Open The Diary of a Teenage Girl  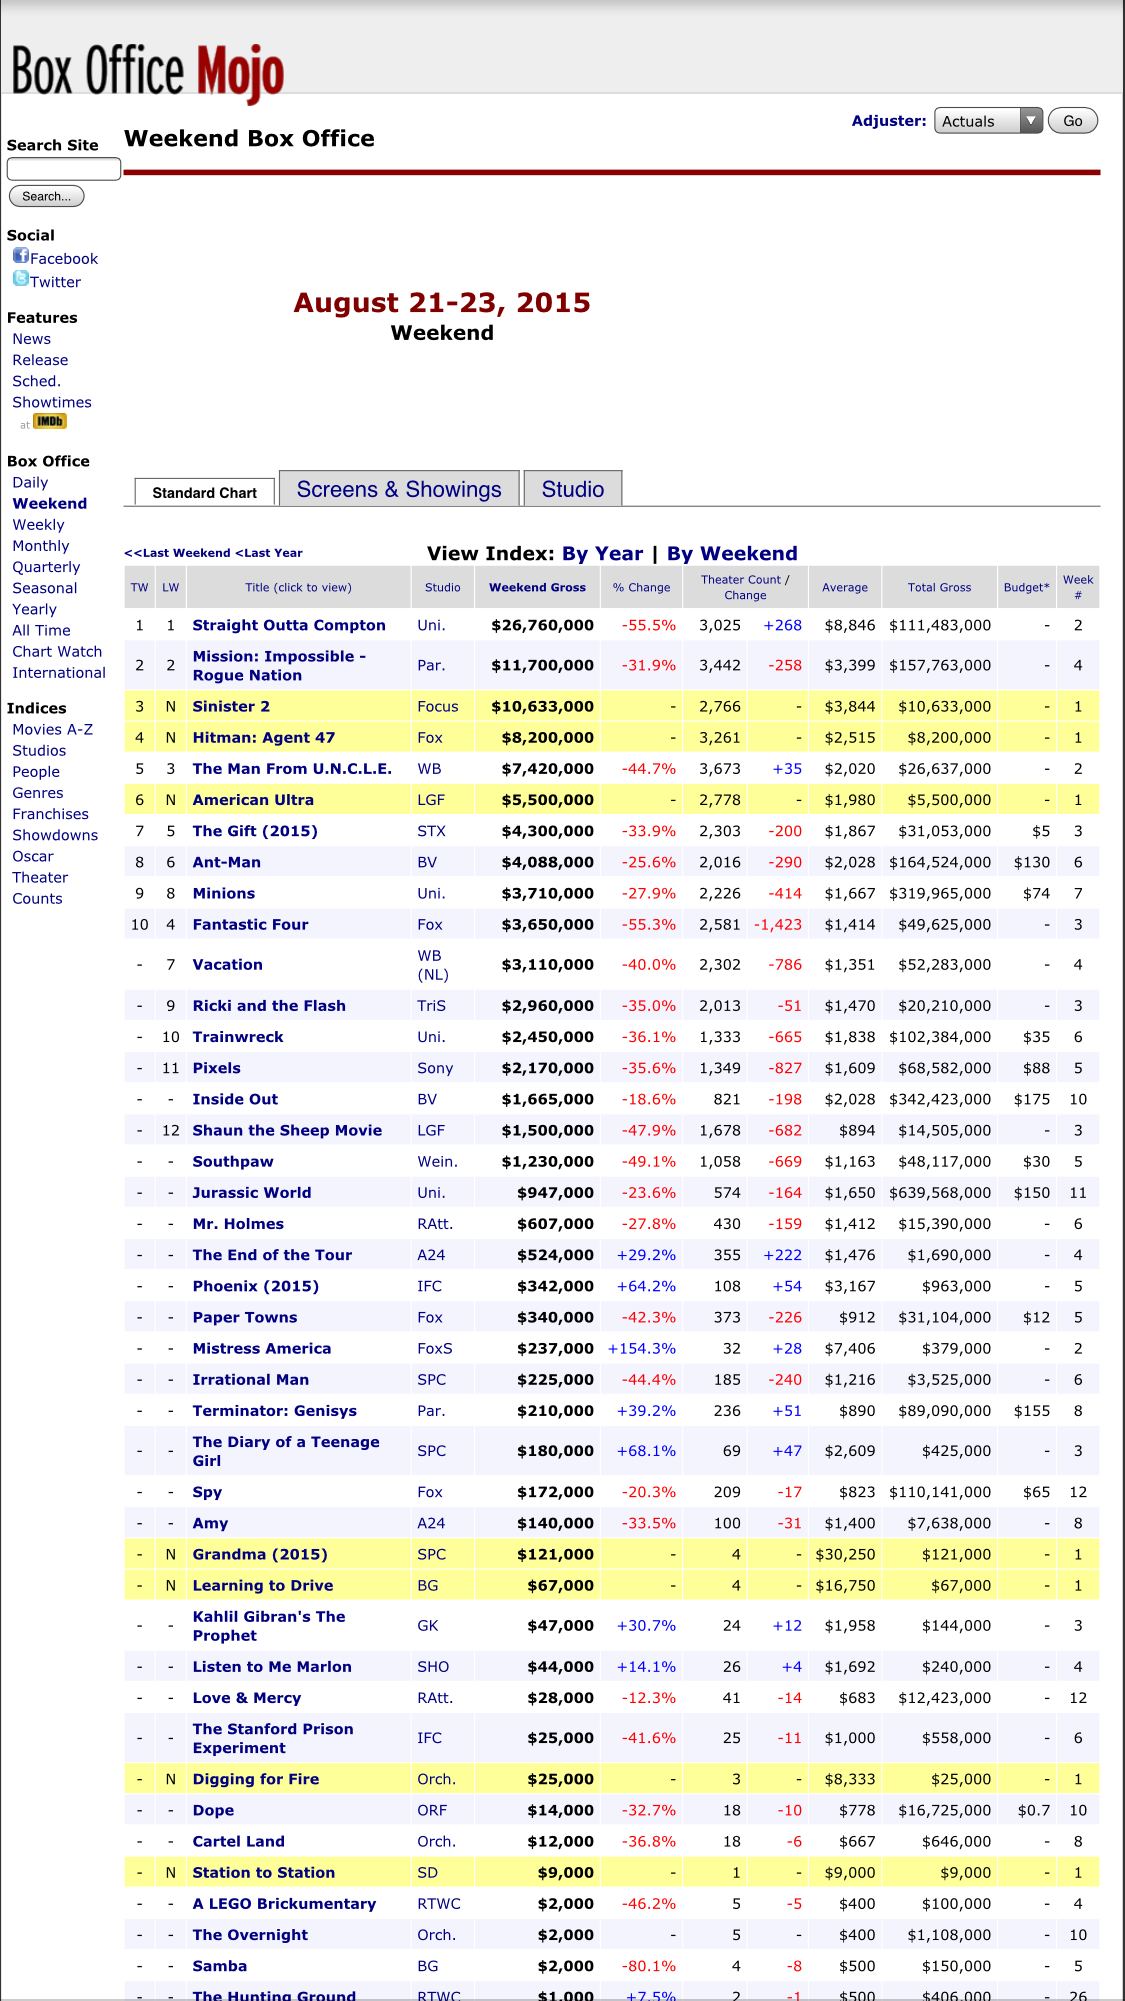[x=286, y=1451]
